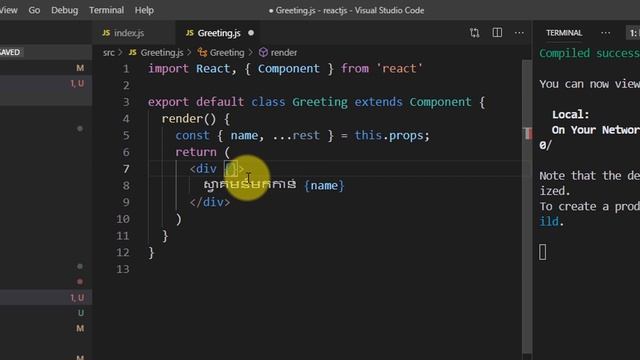Click the JS icon on Greeting.js tab

[x=190, y=33]
